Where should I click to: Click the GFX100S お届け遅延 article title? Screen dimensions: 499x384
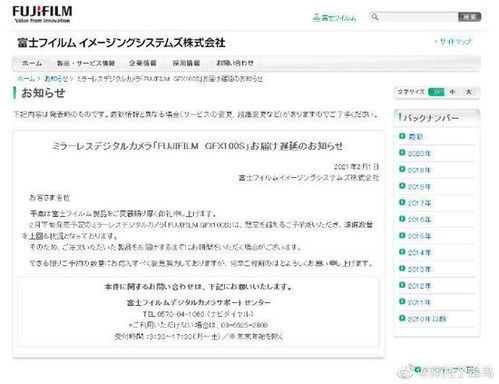[x=198, y=146]
